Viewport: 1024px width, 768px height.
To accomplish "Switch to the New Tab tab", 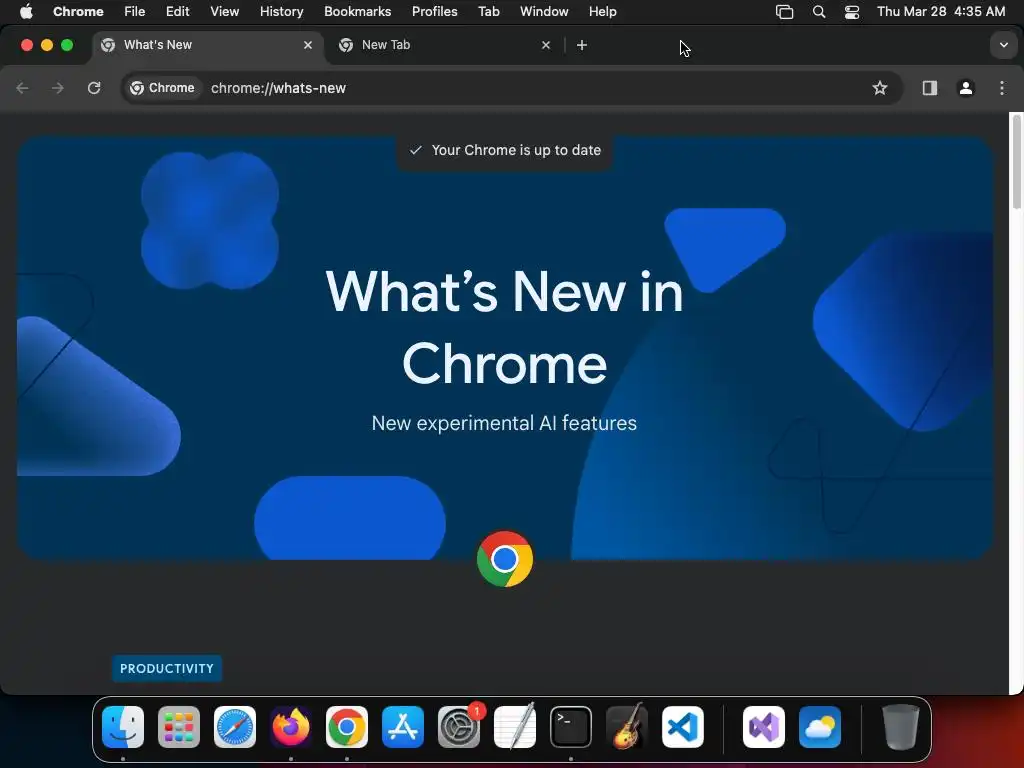I will coord(444,45).
